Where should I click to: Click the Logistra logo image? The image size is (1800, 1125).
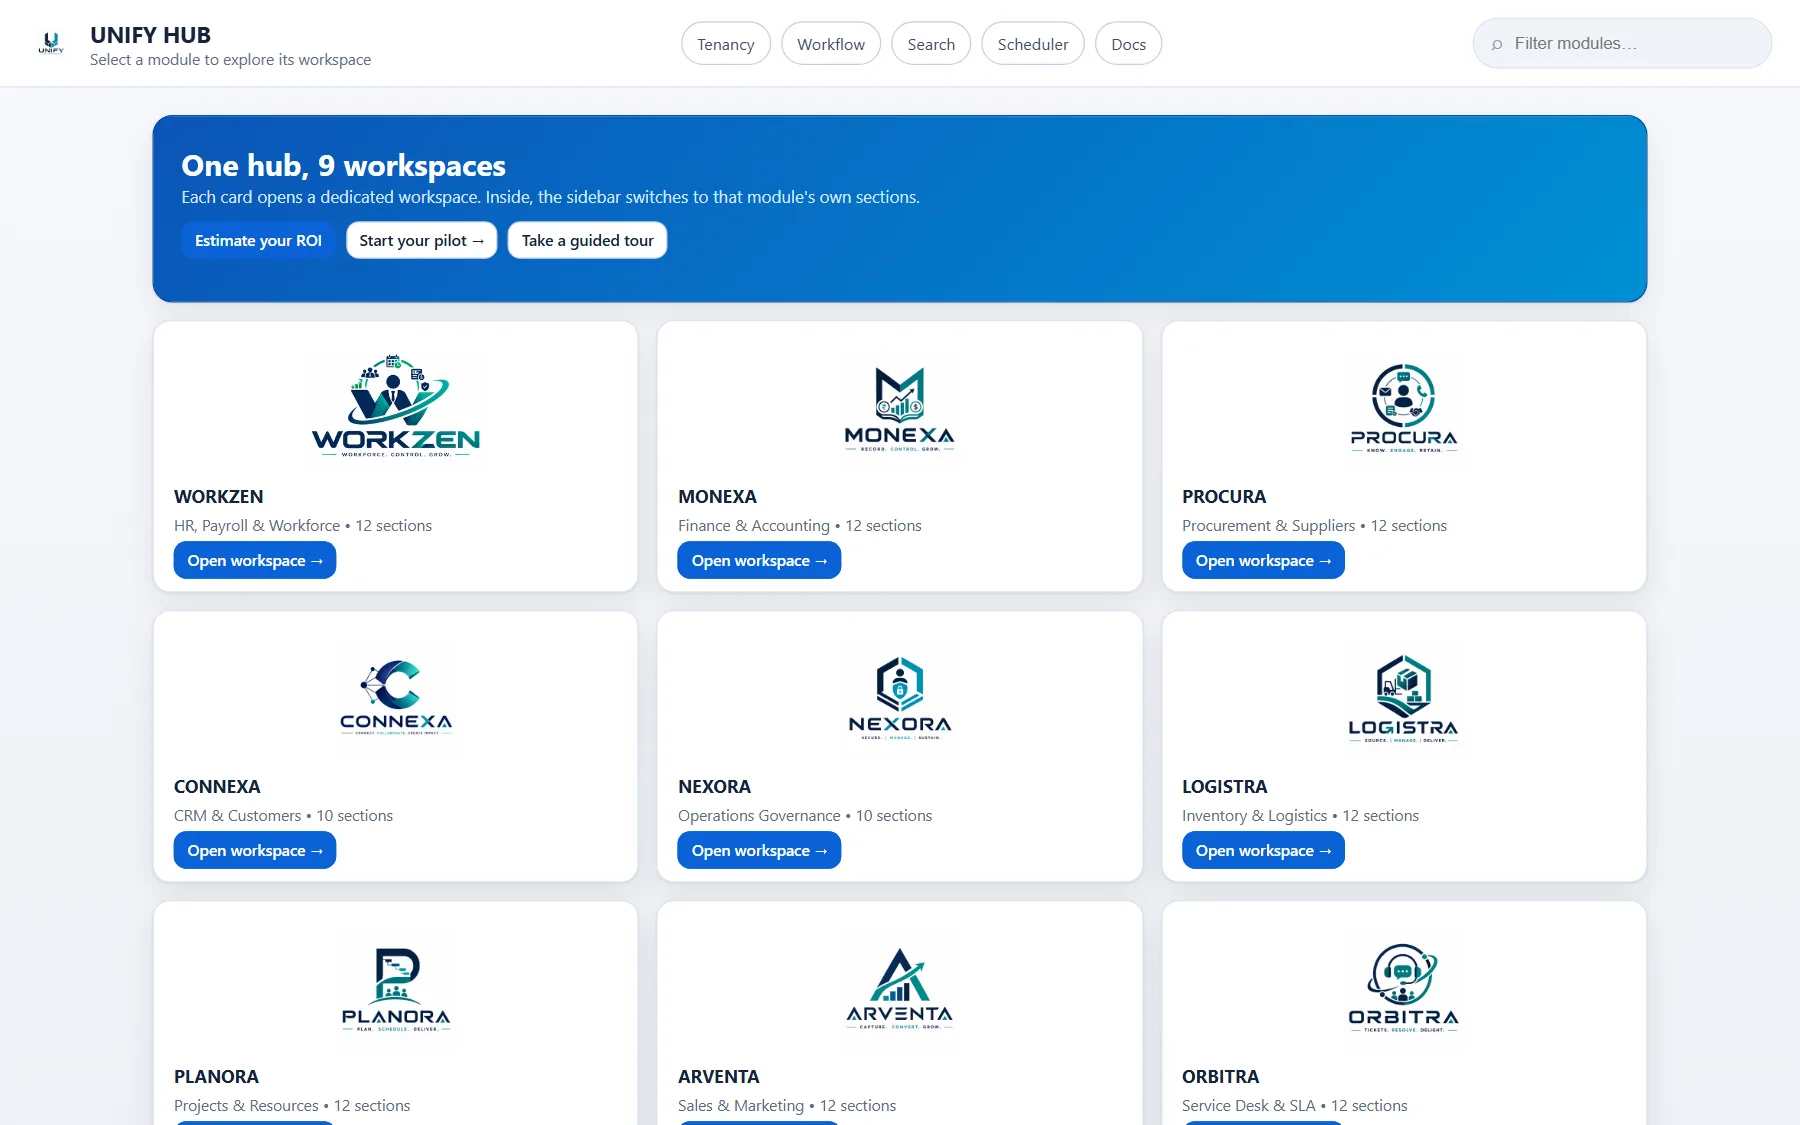tap(1404, 697)
